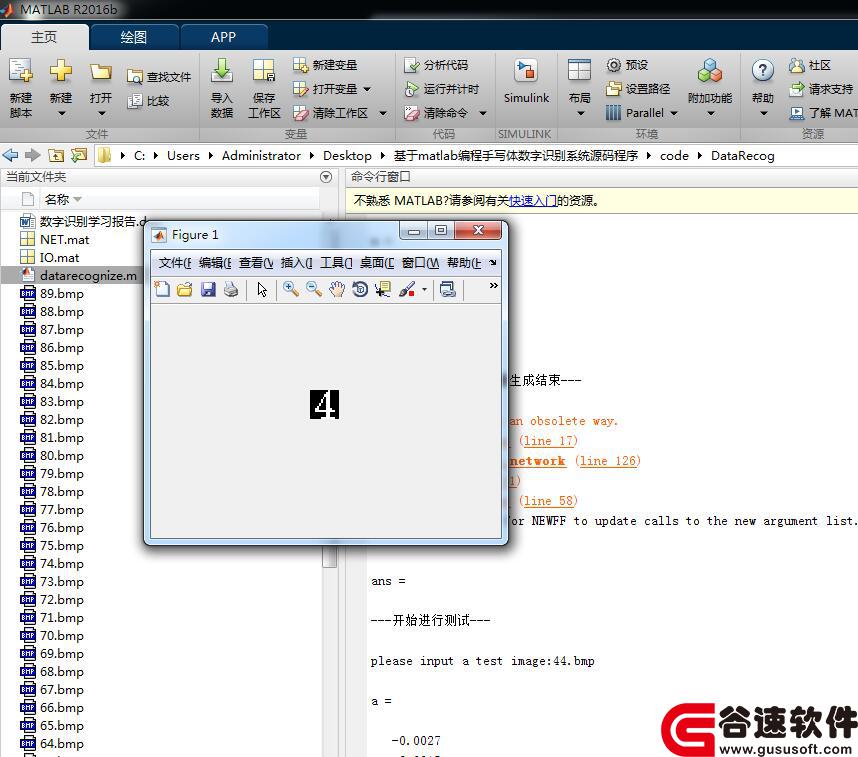Select the Rotate 3D tool in Figure 1

360,289
